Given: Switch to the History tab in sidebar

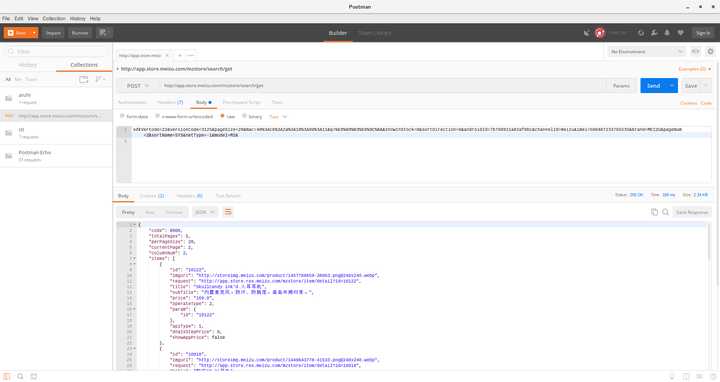Looking at the screenshot, I should pos(28,65).
